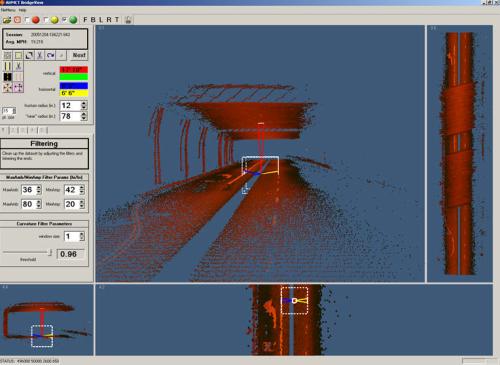The height and width of the screenshot is (365, 500).
Task: Click the curvature threshold slider handle
Action: [x=50, y=253]
